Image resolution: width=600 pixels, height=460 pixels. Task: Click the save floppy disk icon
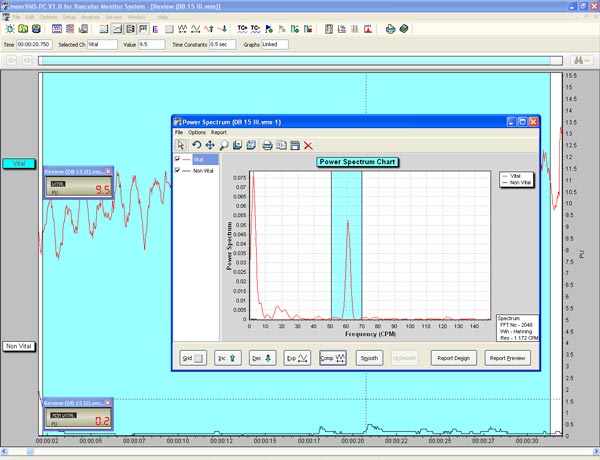[x=295, y=146]
